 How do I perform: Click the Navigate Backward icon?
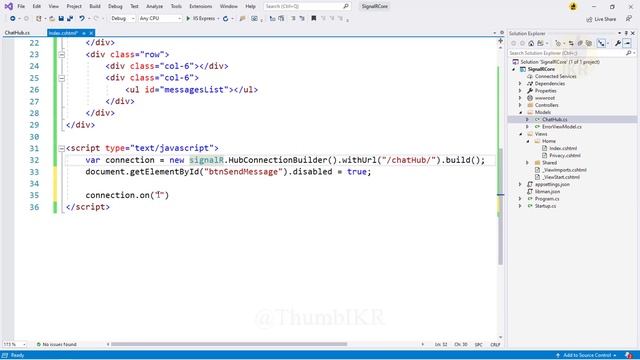(13, 18)
